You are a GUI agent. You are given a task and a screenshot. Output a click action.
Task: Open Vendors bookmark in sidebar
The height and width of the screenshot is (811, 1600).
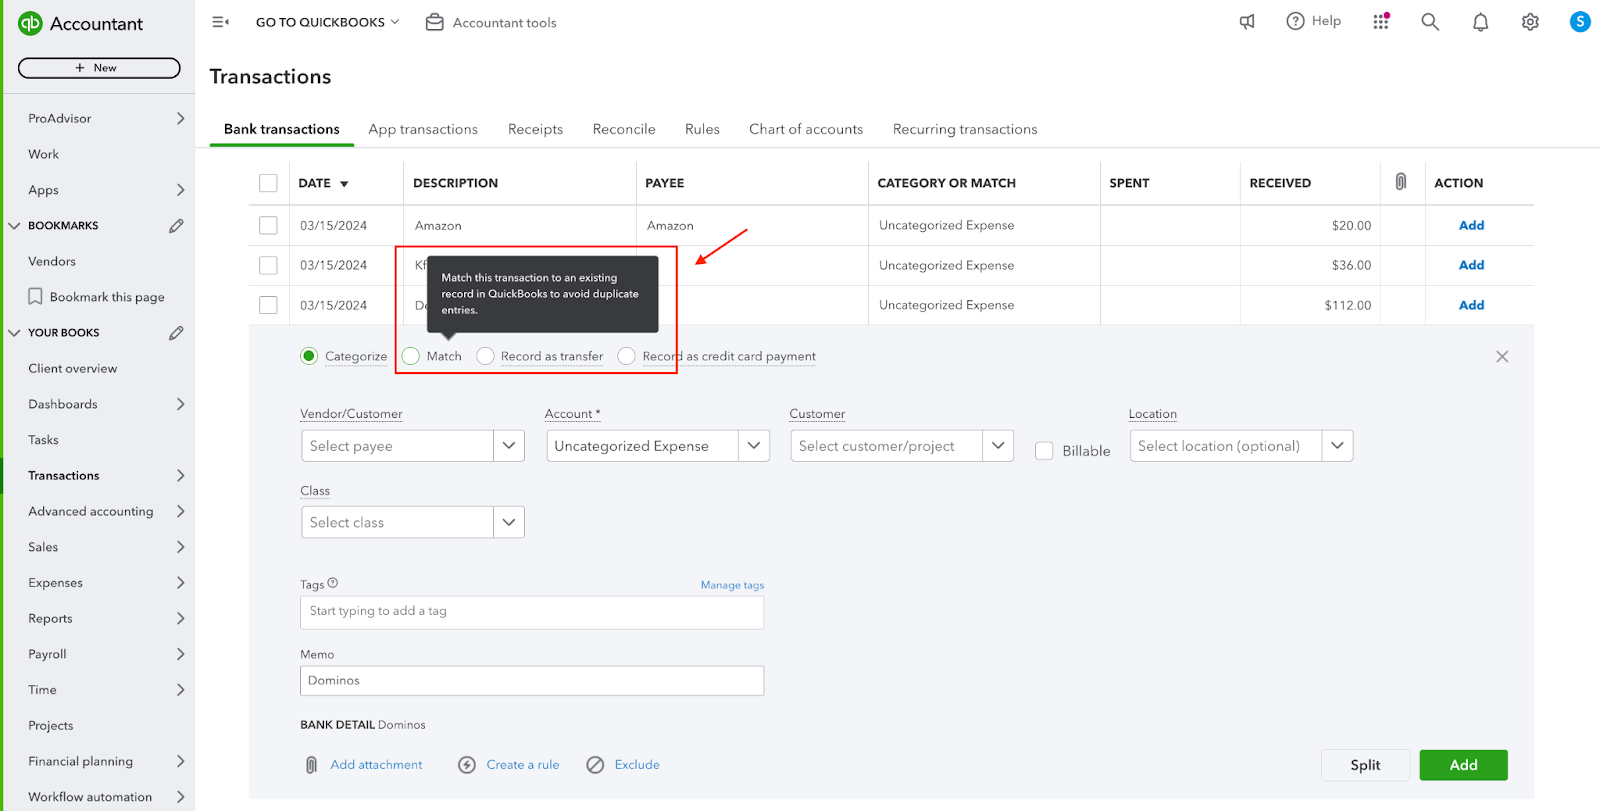point(52,261)
